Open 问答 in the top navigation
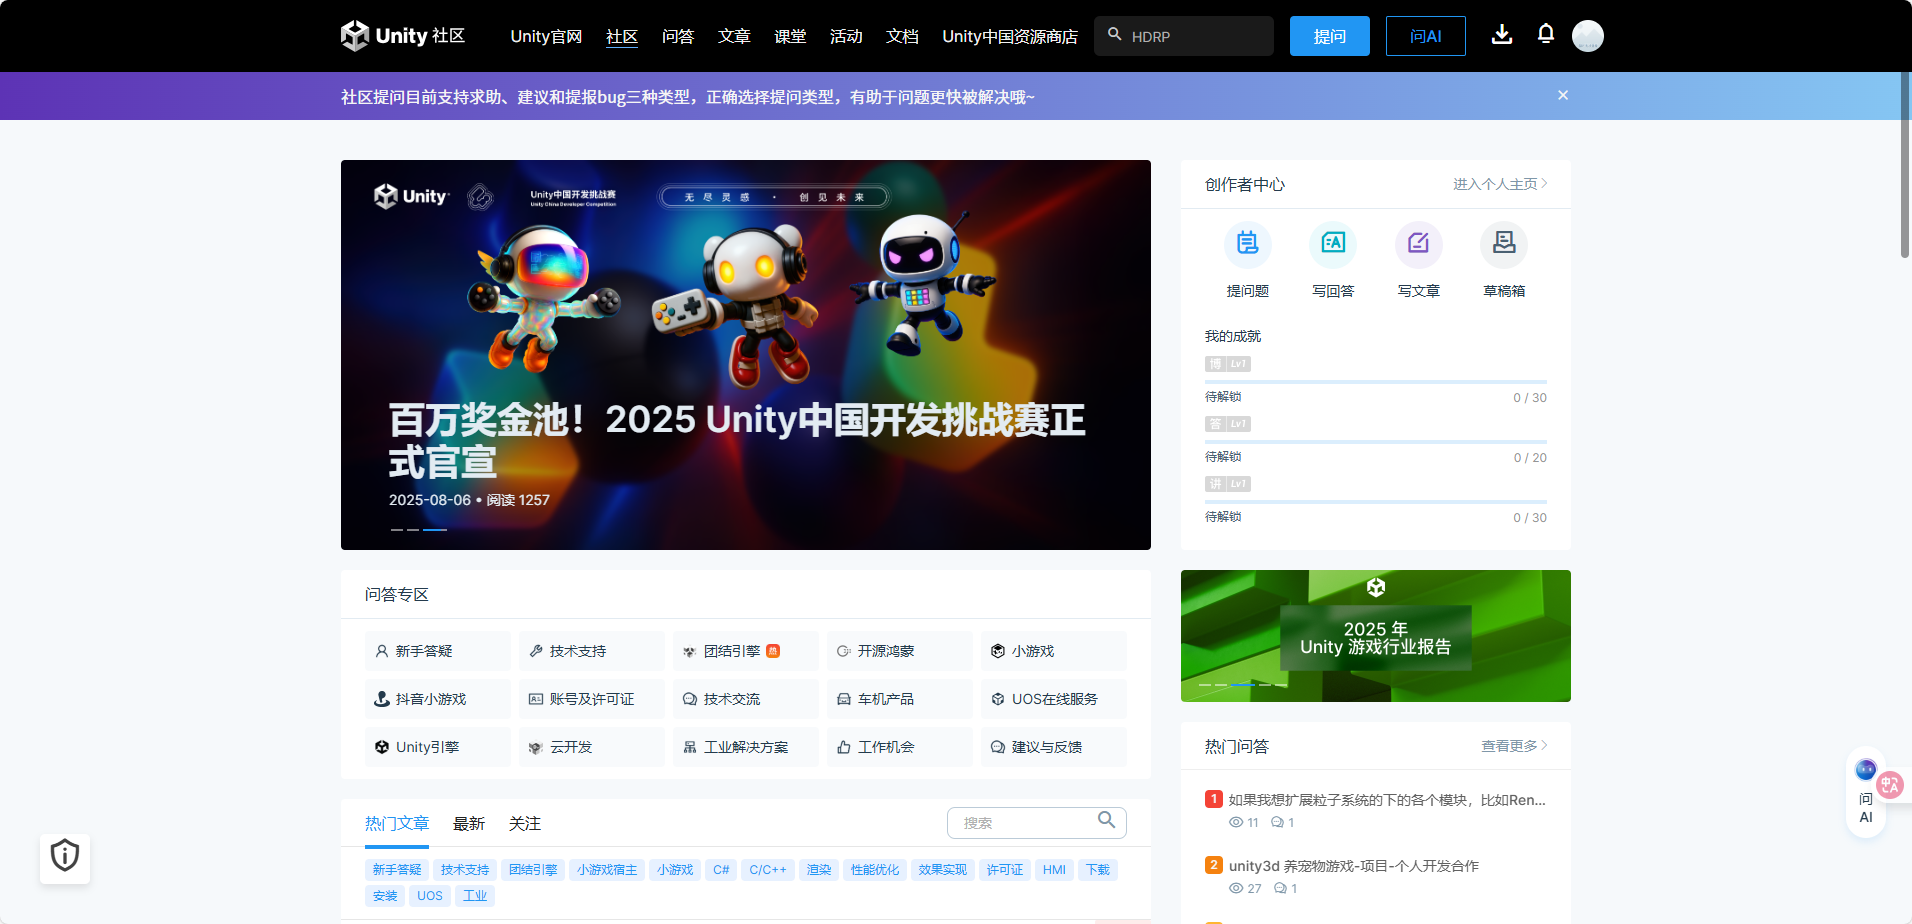Viewport: 1912px width, 924px height. click(x=677, y=37)
